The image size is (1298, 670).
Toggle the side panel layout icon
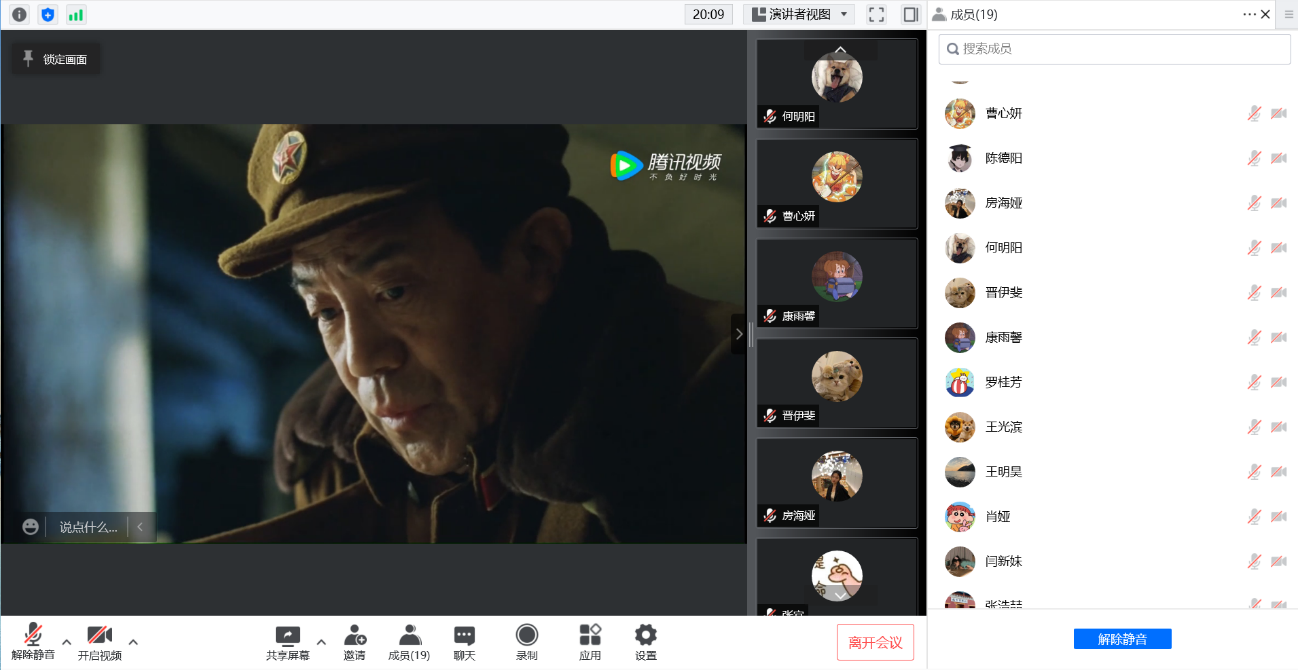[x=910, y=14]
